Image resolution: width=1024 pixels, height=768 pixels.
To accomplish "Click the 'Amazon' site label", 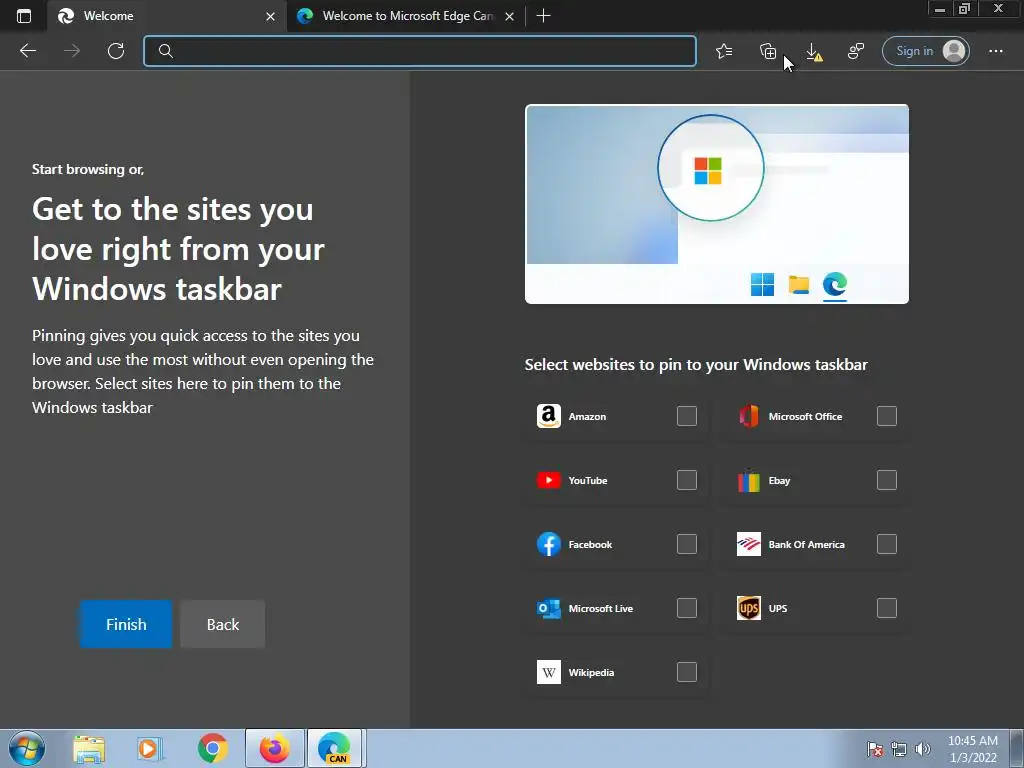I will click(x=587, y=417).
